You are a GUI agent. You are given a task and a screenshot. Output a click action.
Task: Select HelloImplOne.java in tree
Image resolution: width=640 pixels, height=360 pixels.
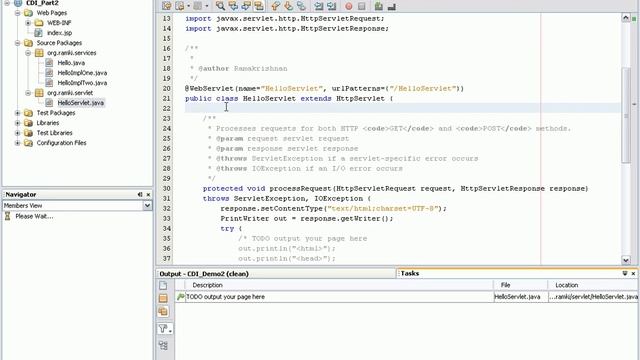pyautogui.click(x=82, y=73)
